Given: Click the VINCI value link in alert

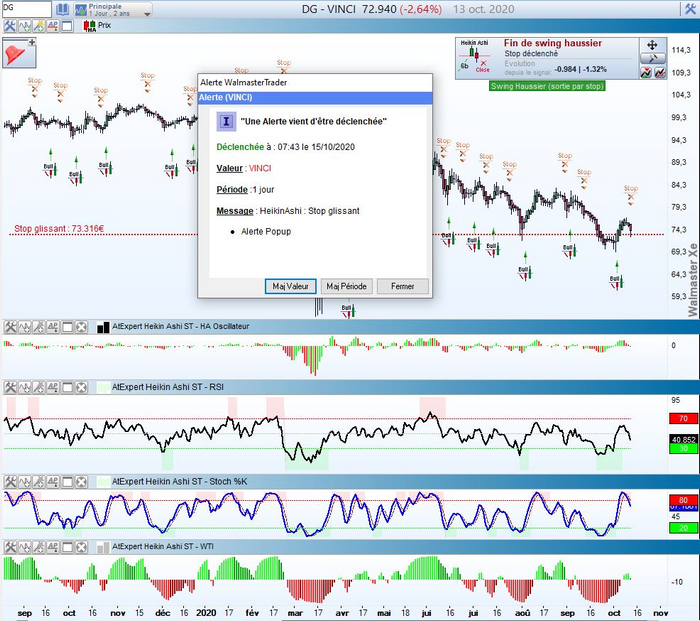Looking at the screenshot, I should (260, 168).
